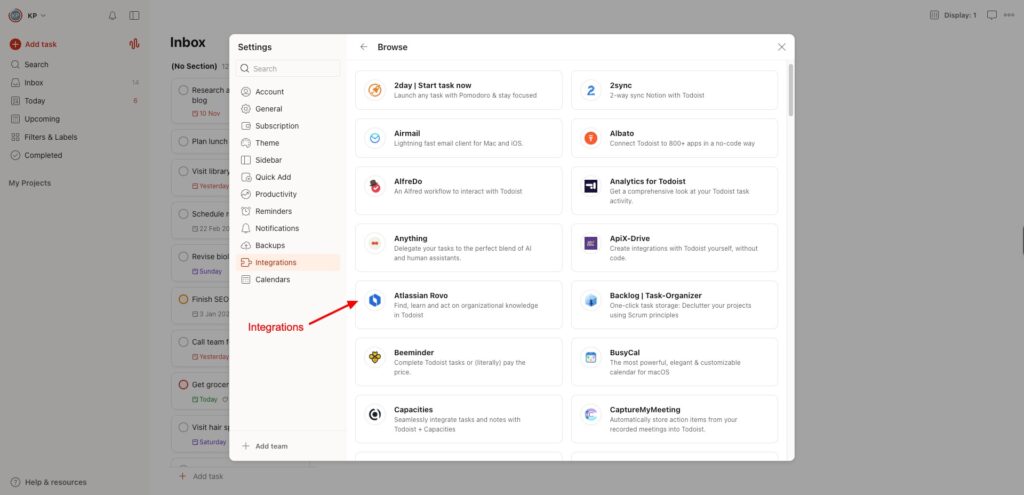Open General settings
The width and height of the screenshot is (1024, 495).
288,109
